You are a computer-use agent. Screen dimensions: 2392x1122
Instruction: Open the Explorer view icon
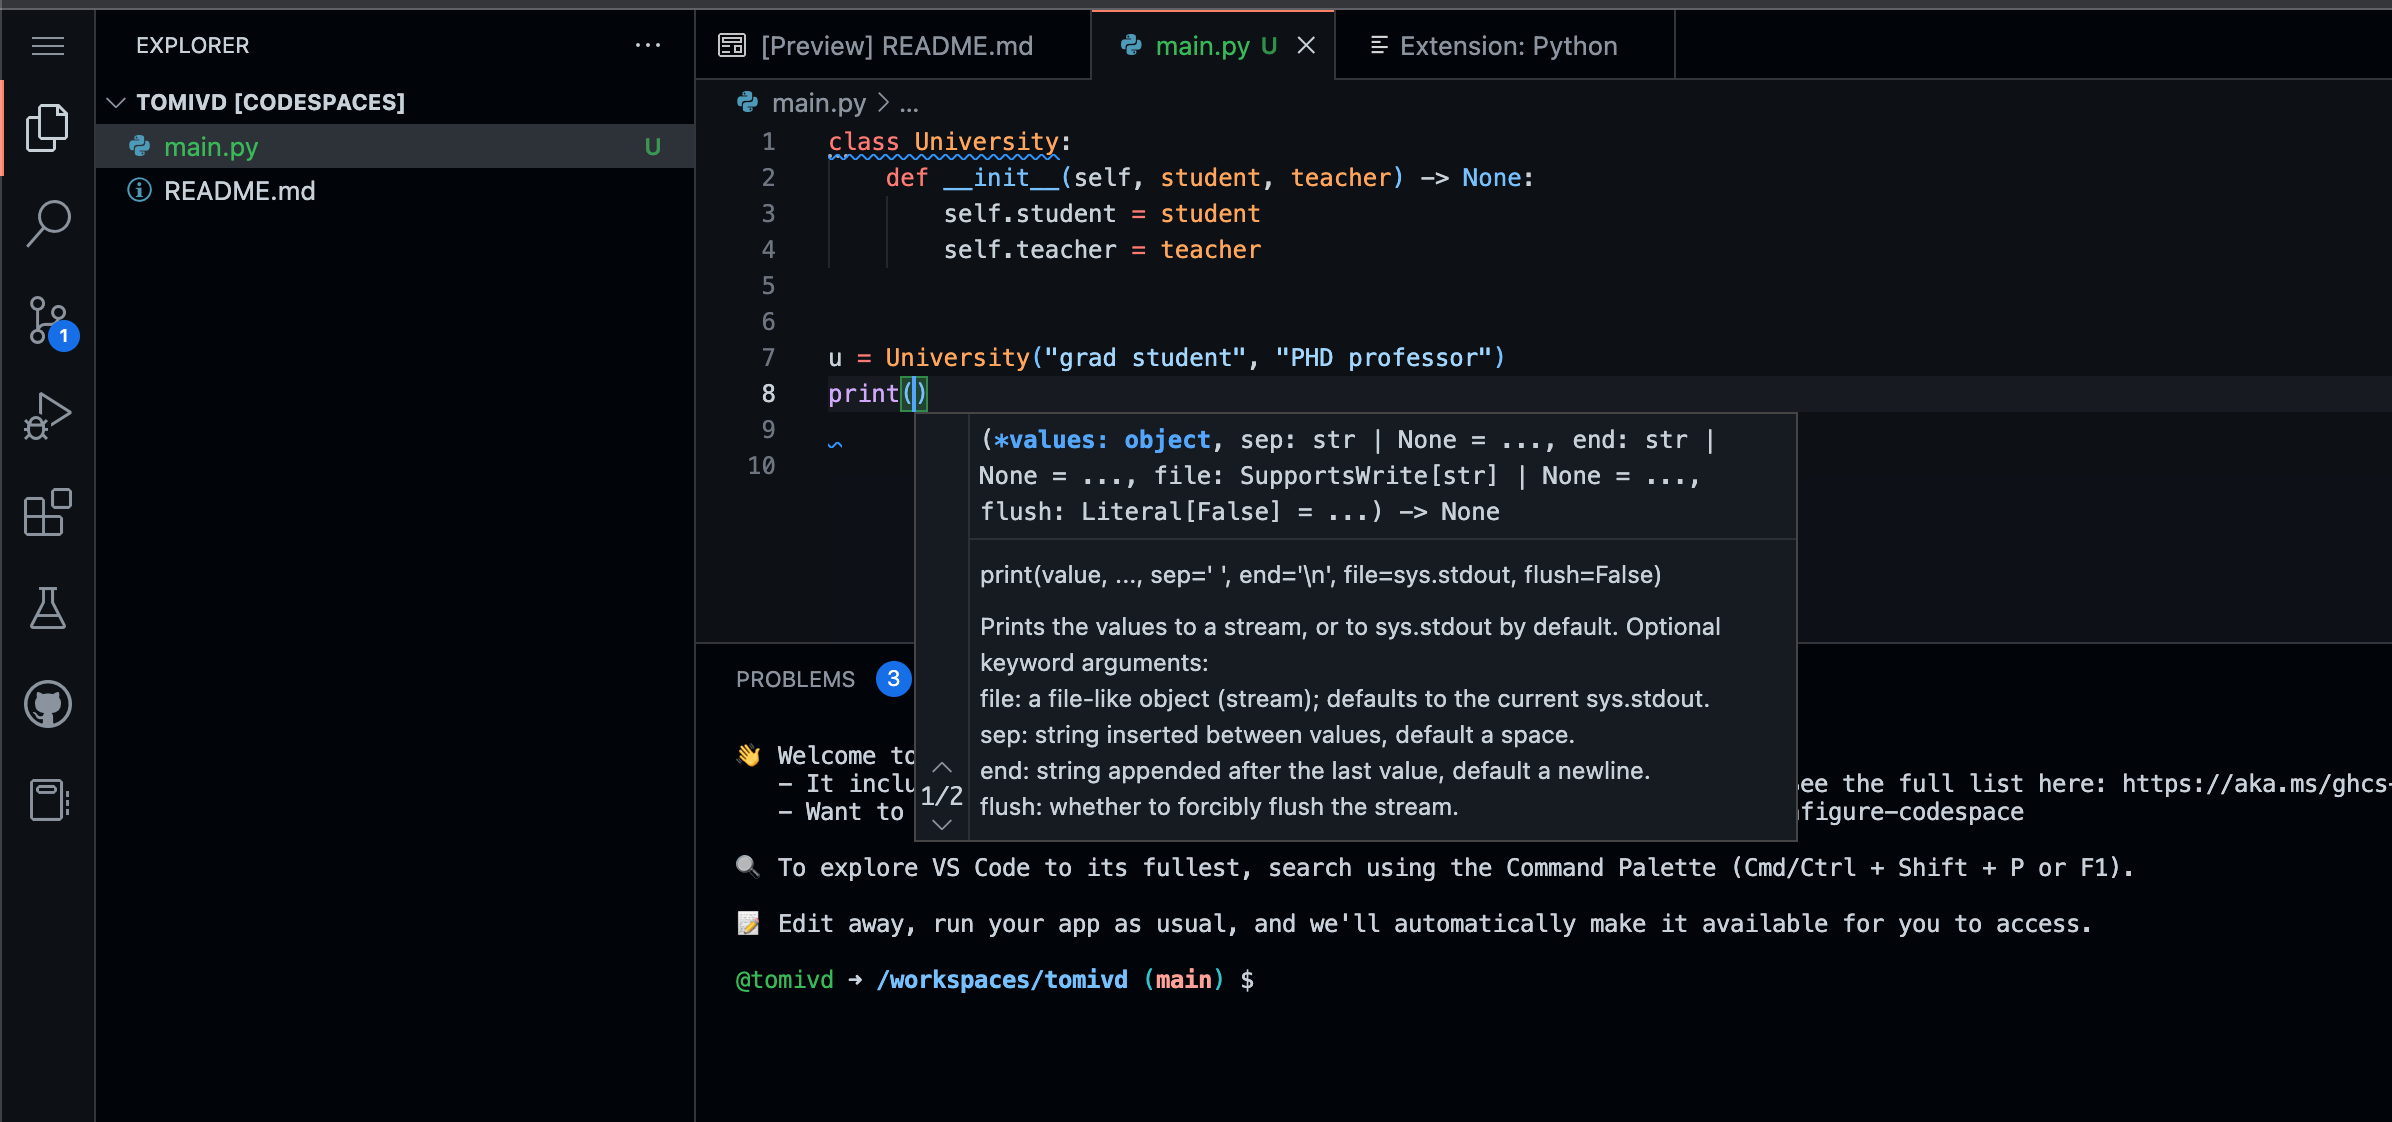pos(47,127)
